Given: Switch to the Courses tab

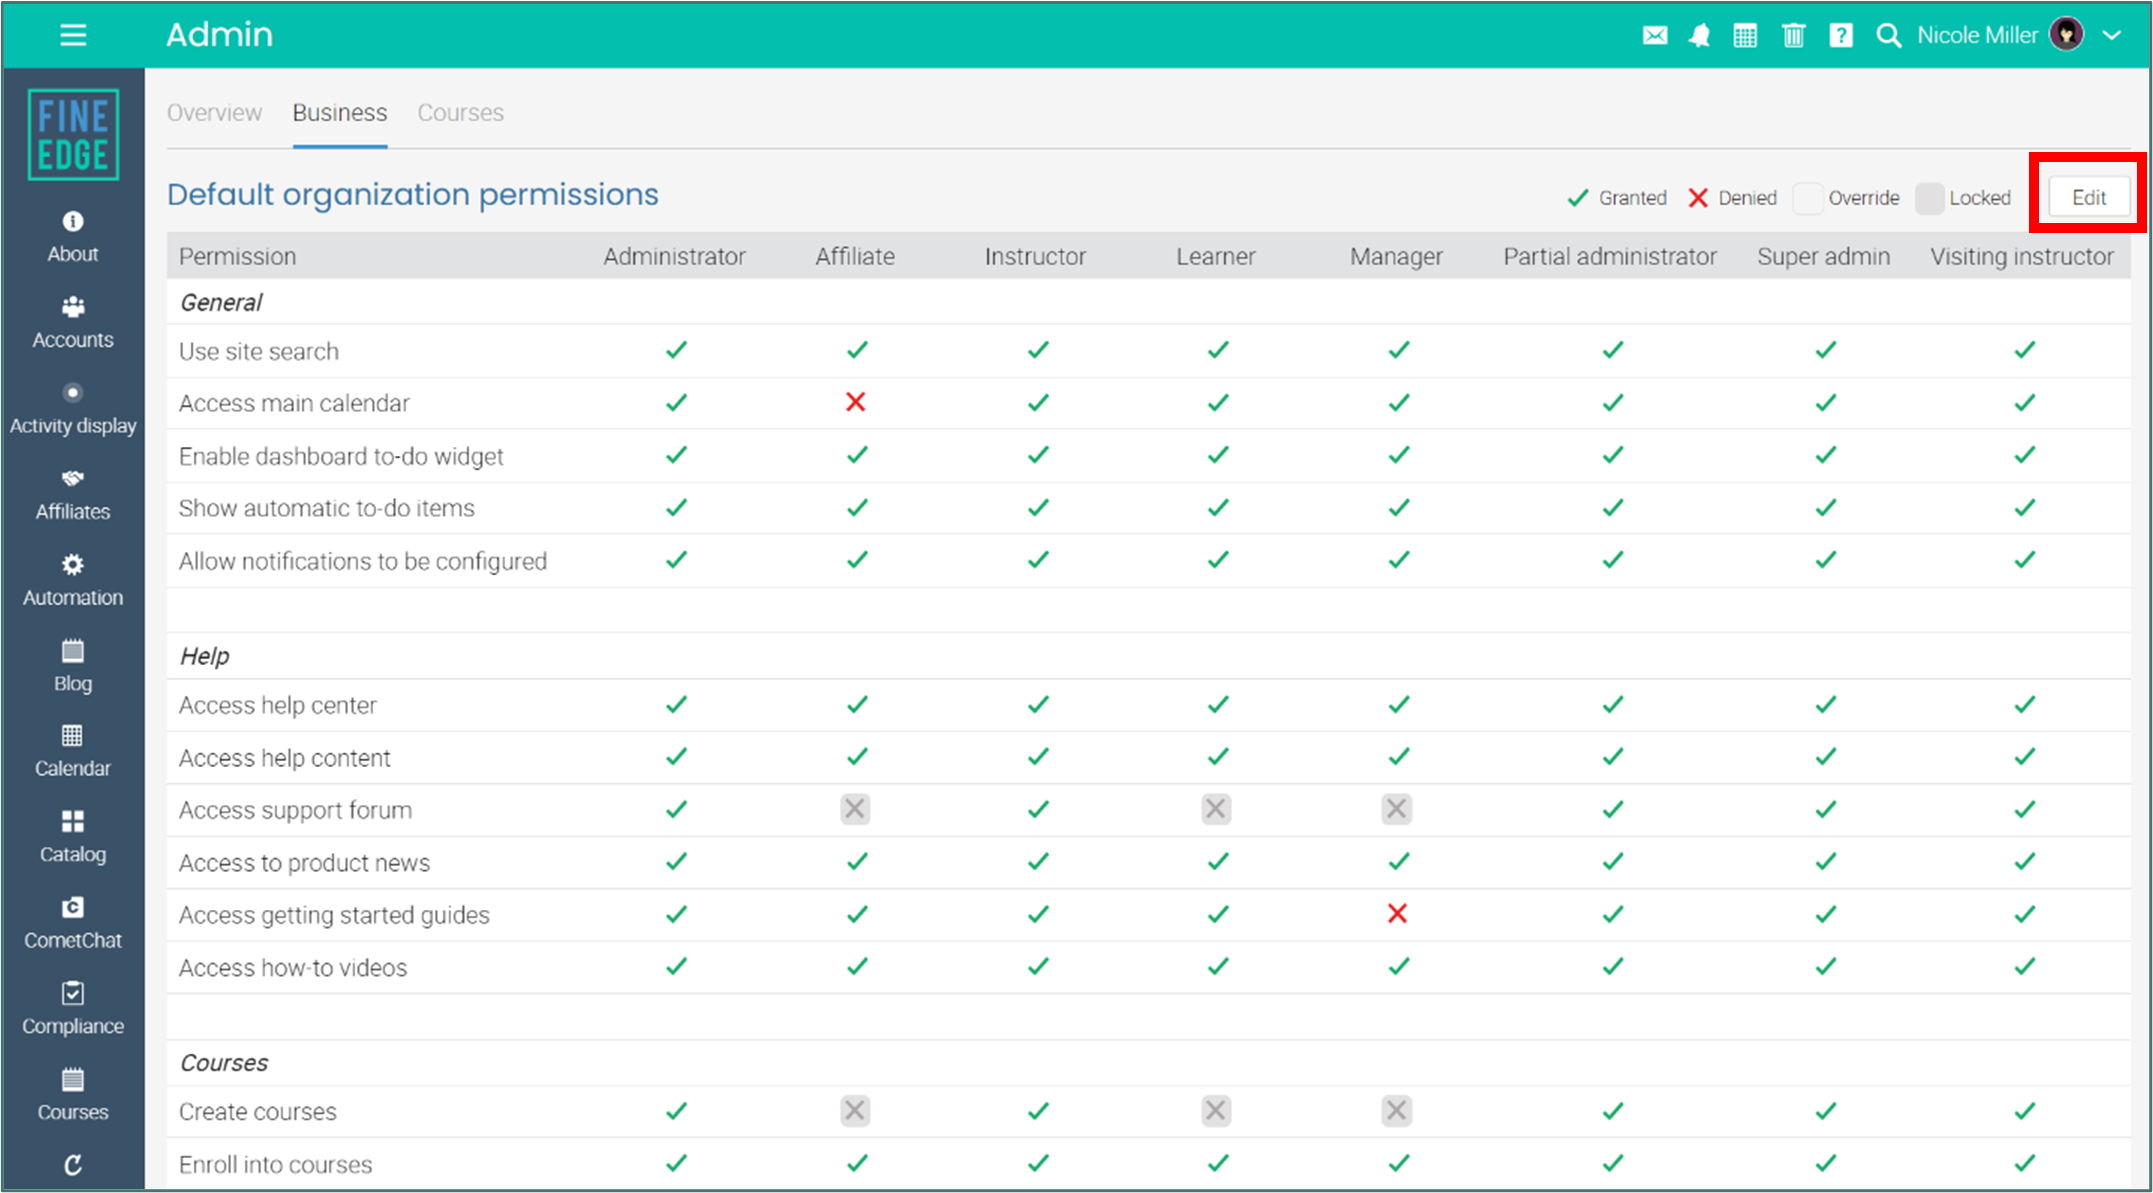Looking at the screenshot, I should tap(460, 113).
